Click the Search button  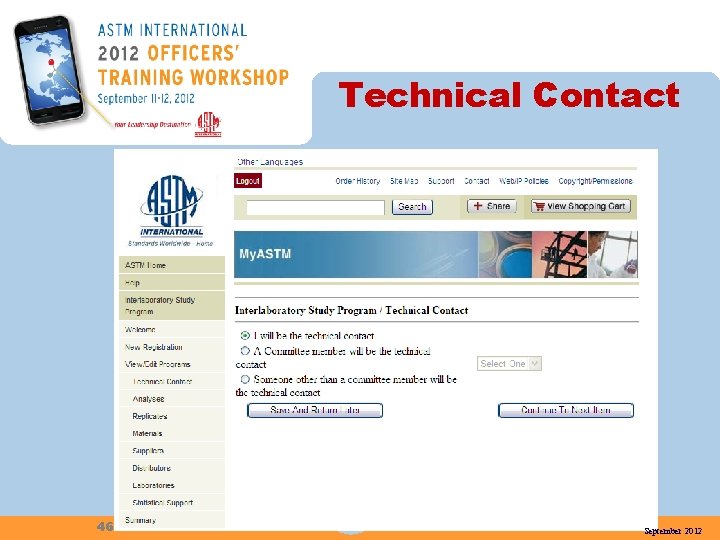click(x=412, y=207)
